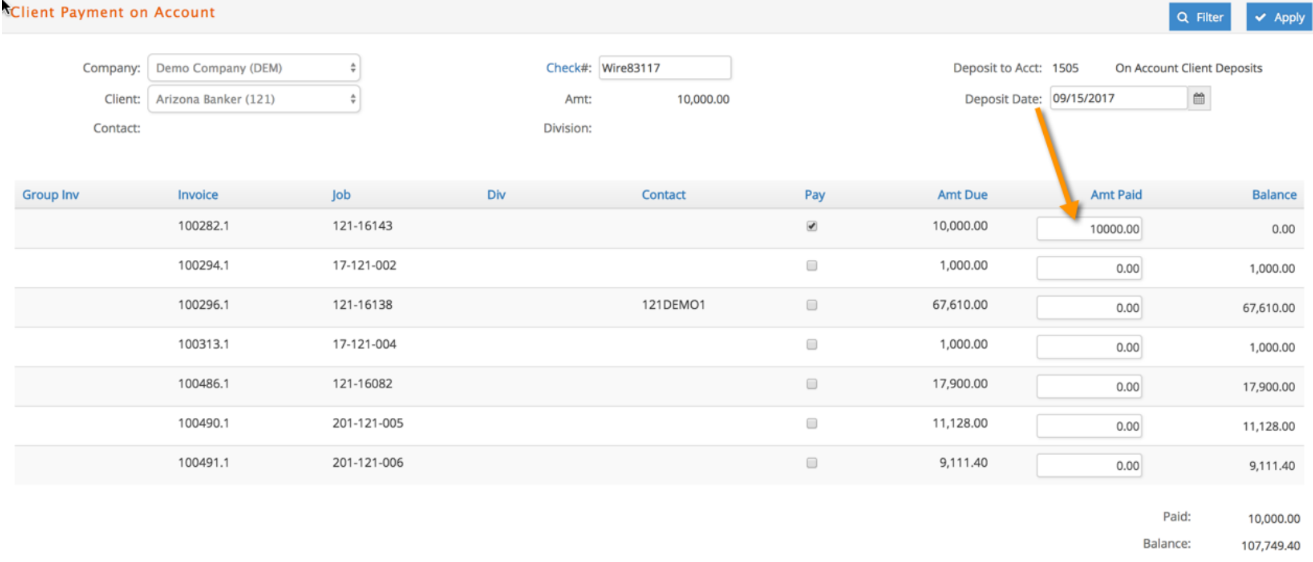Sort by the Amt Due column header
The height and width of the screenshot is (562, 1313).
click(x=962, y=195)
